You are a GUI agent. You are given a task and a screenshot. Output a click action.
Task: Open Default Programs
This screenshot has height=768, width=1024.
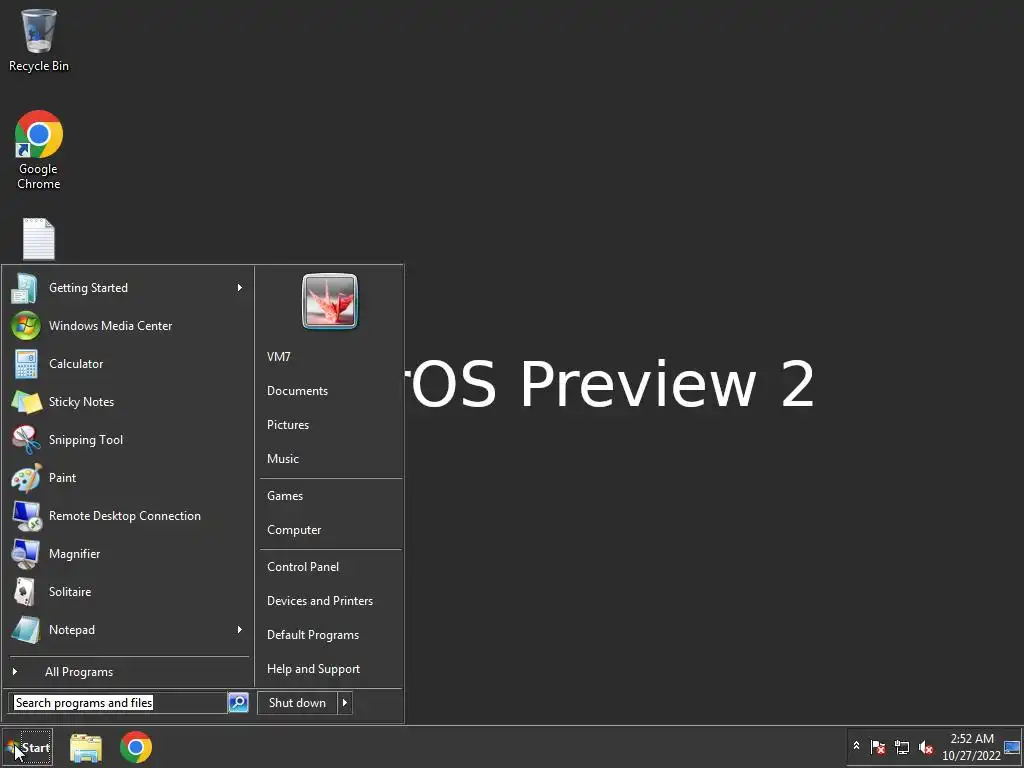tap(313, 635)
